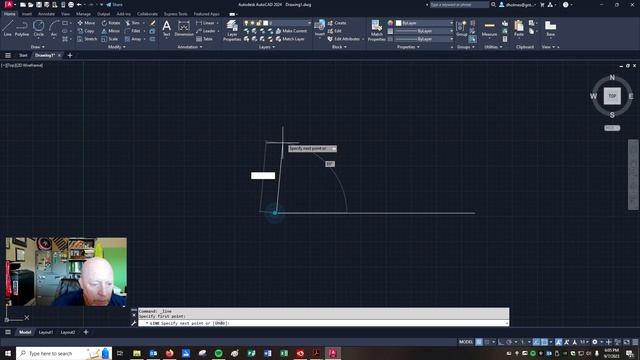The width and height of the screenshot is (640, 360).
Task: Click the Leader tool
Action: [x=206, y=31]
